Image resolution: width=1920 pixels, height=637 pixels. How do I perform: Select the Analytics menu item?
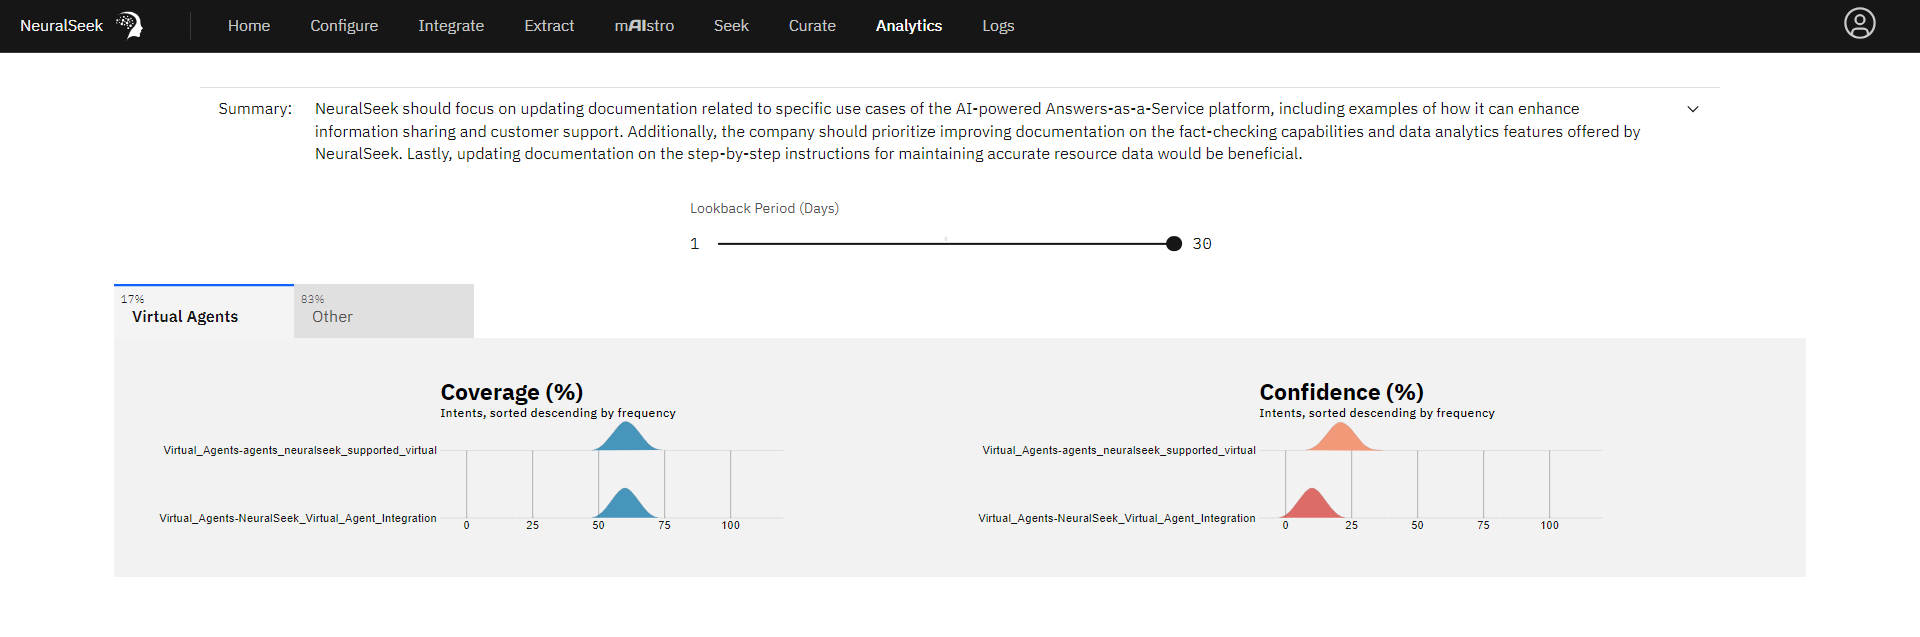click(909, 26)
